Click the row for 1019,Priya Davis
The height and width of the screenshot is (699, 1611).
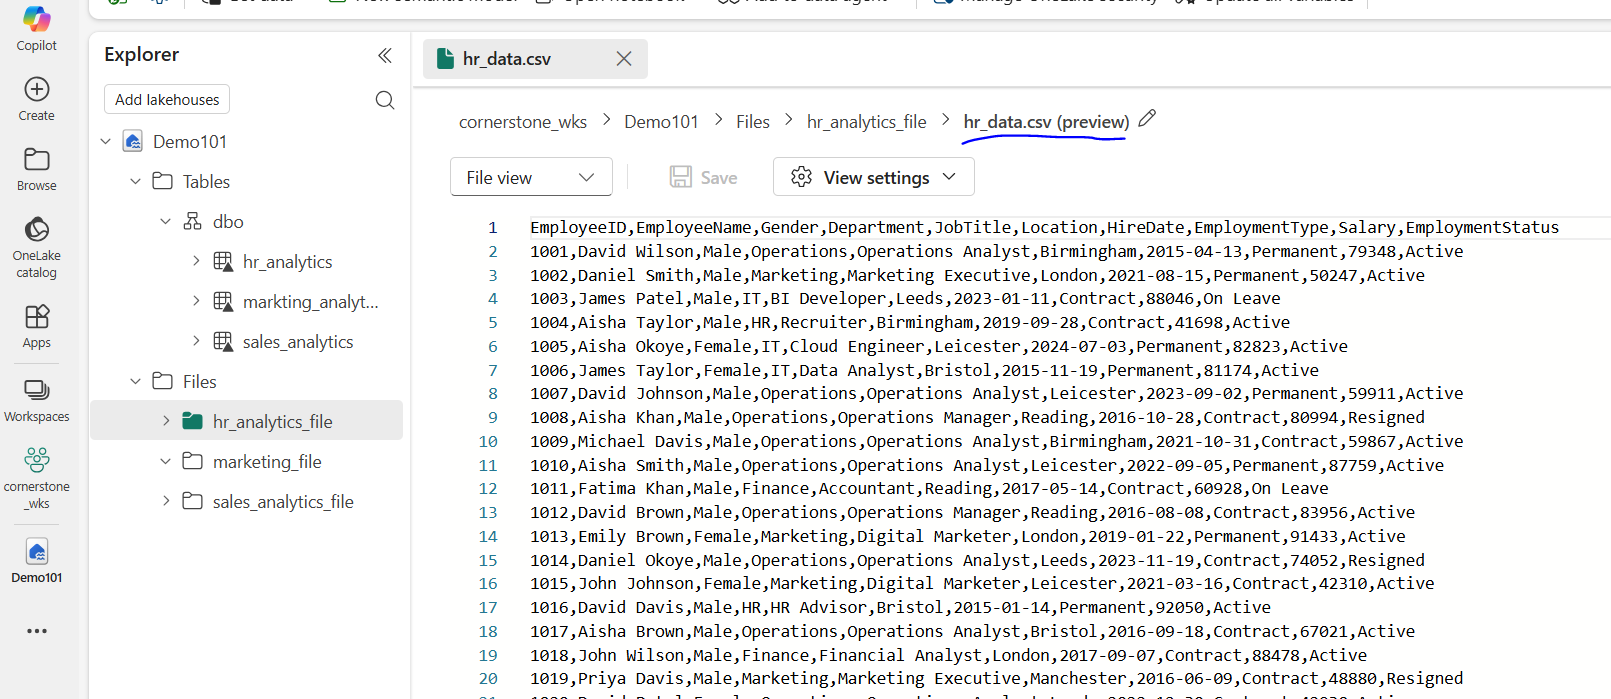[996, 679]
